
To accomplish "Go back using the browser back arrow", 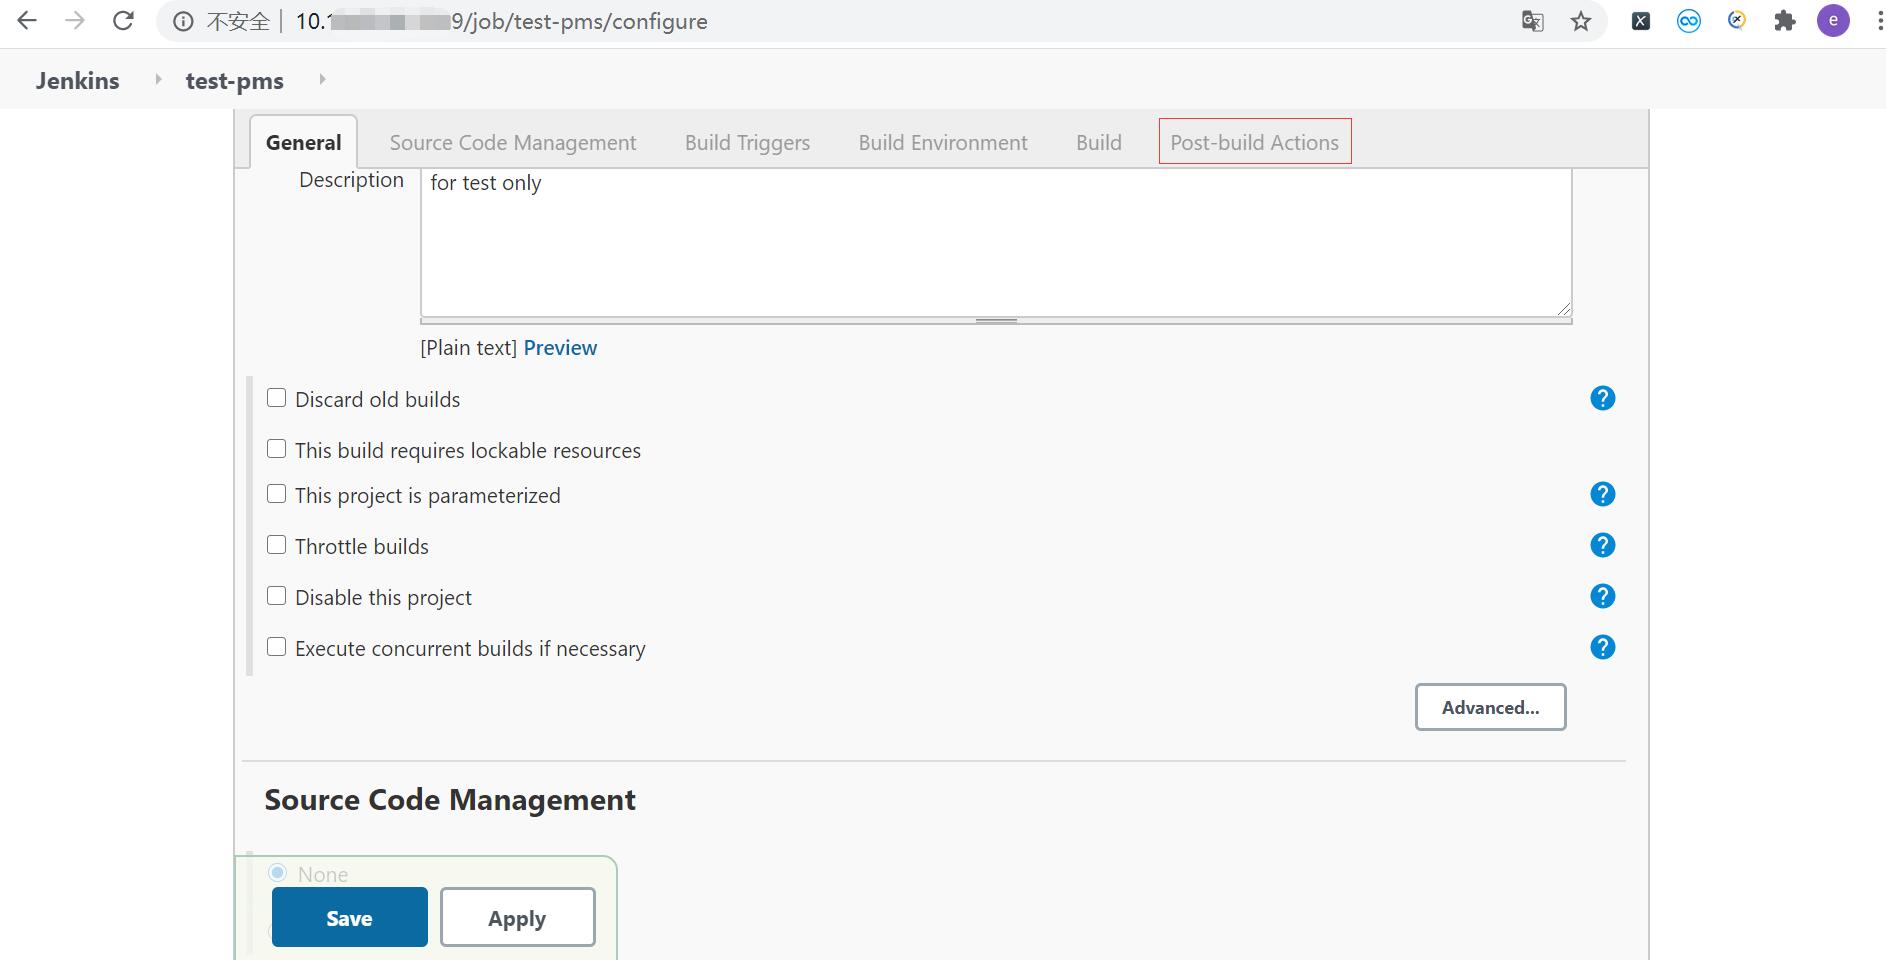I will click(27, 21).
